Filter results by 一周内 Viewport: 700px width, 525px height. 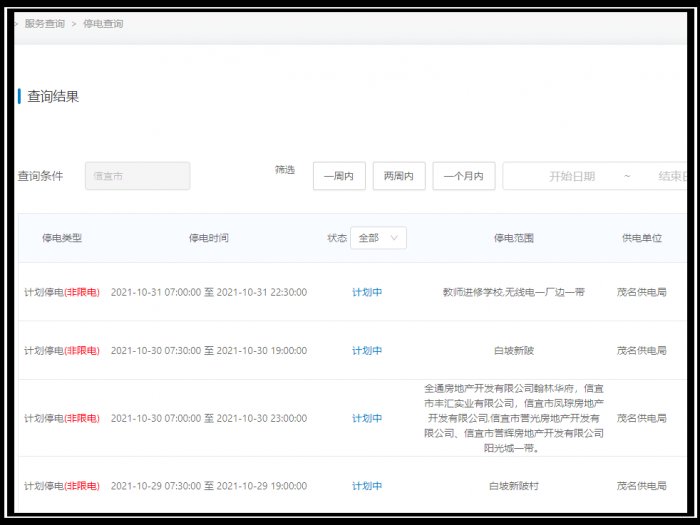click(339, 176)
